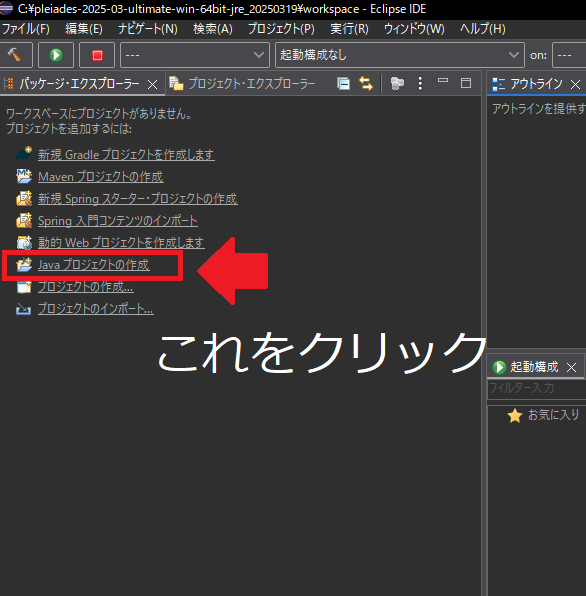This screenshot has width=586, height=596.
Task: Click the green run button in toolbar
Action: point(56,55)
